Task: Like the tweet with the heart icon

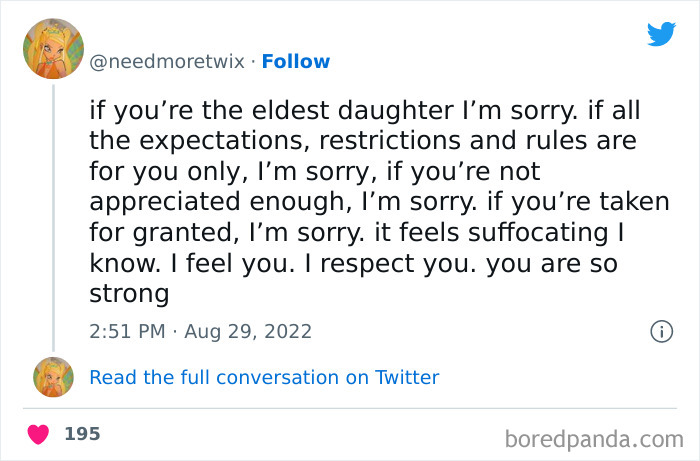Action: tap(38, 435)
